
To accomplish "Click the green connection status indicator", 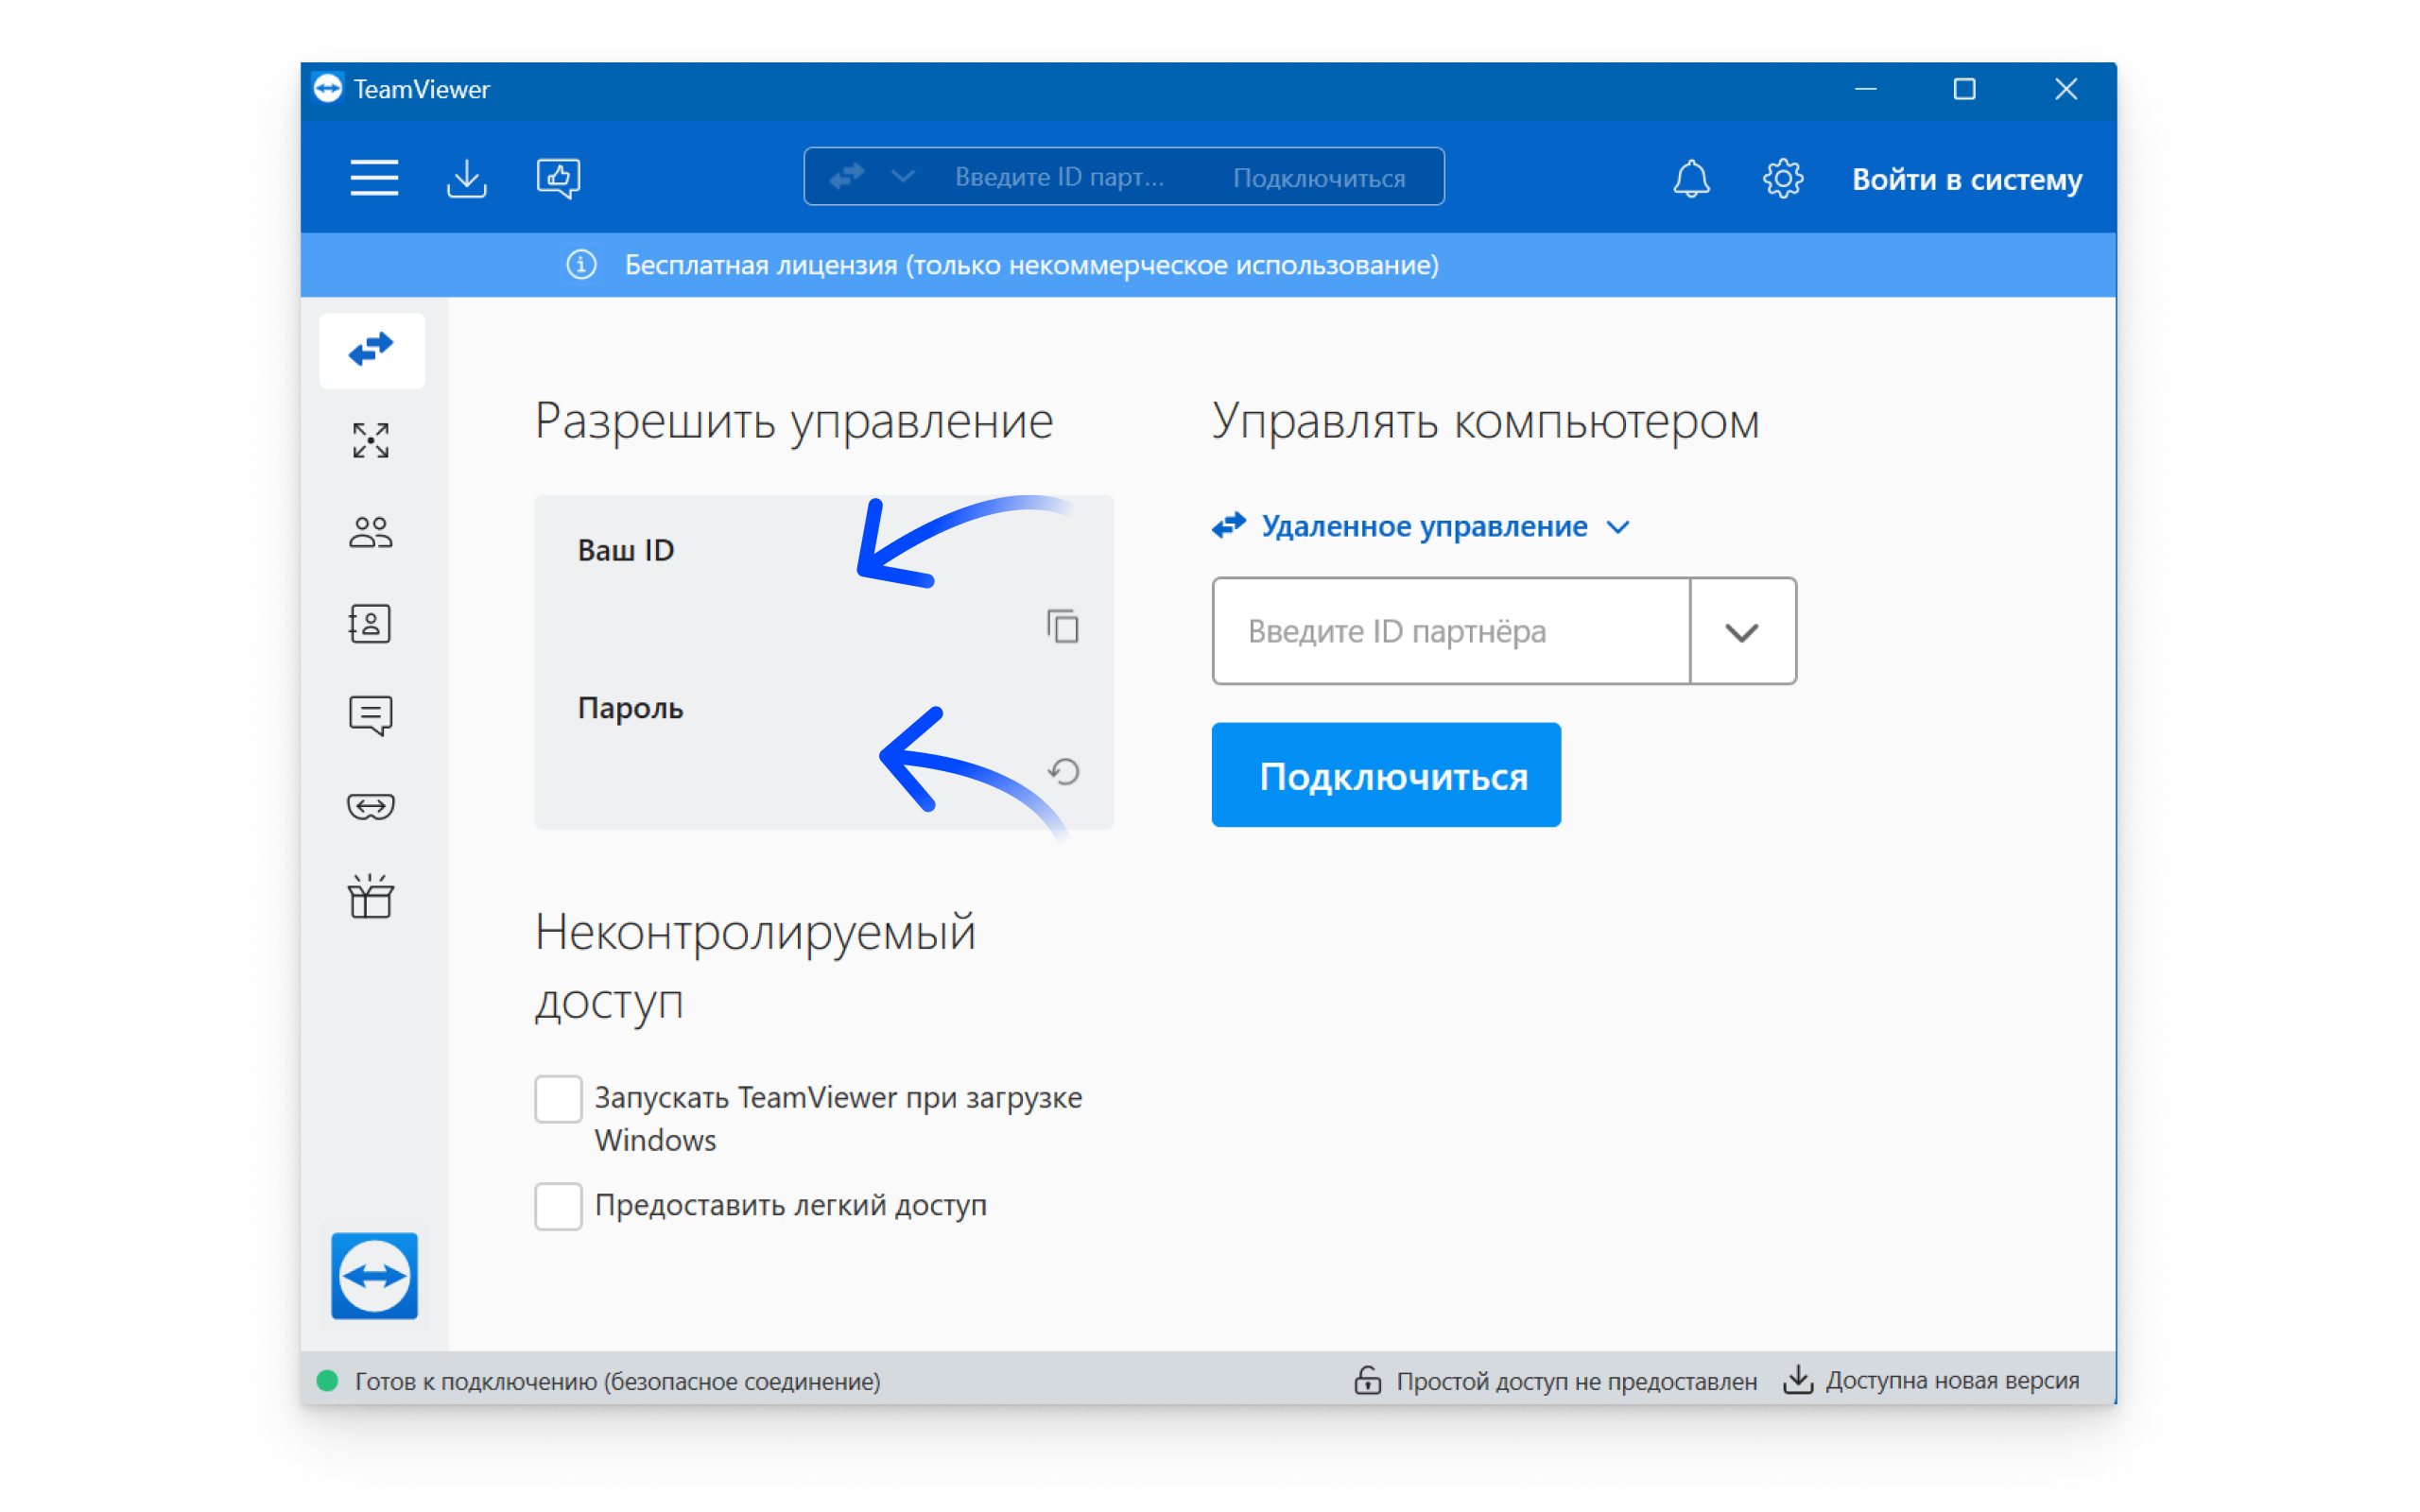I will click(x=327, y=1381).
